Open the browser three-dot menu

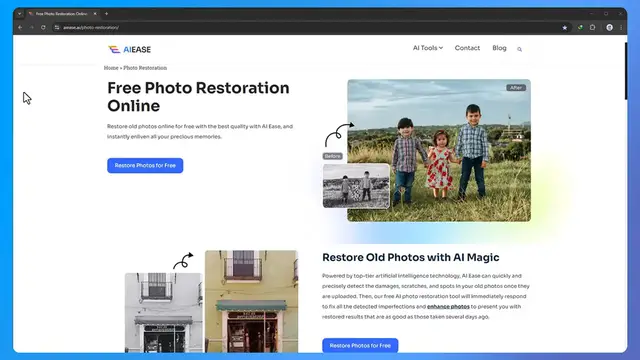(x=621, y=27)
